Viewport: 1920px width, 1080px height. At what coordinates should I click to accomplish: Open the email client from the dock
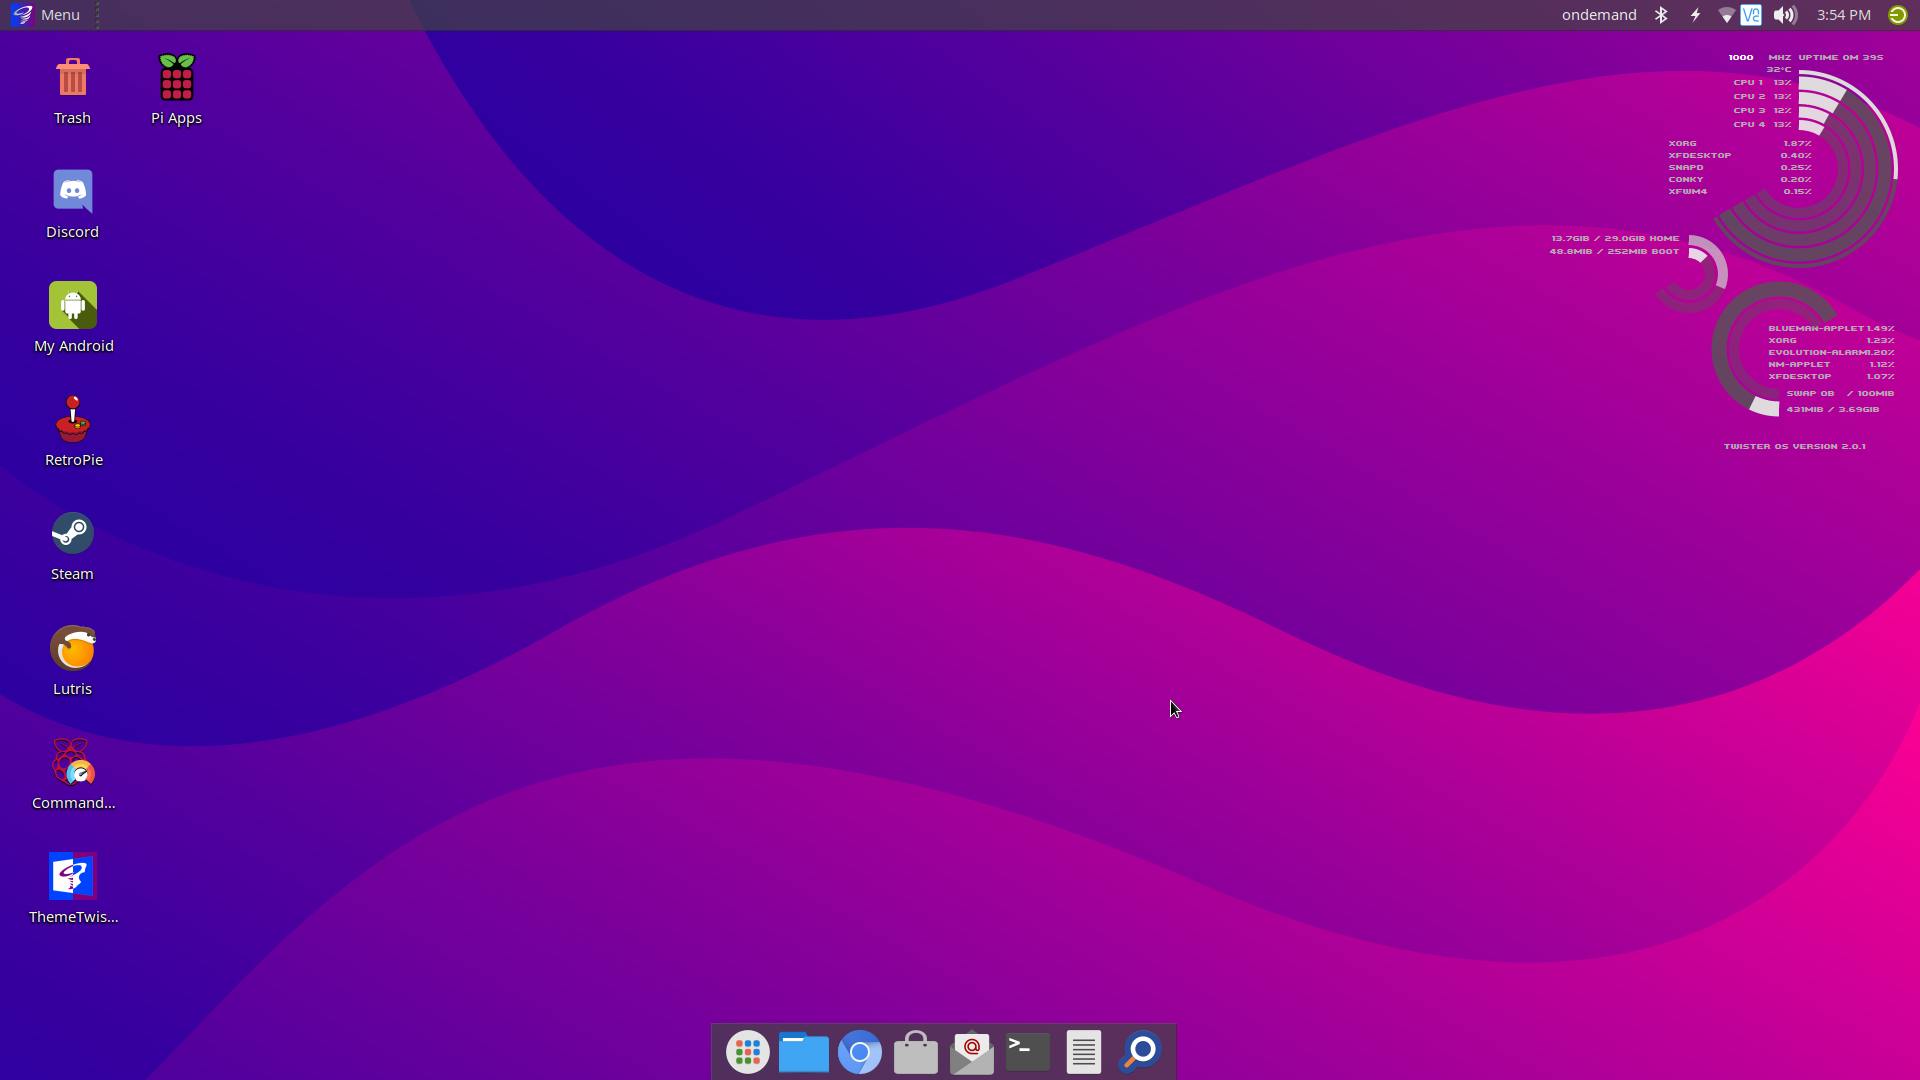pyautogui.click(x=971, y=1051)
